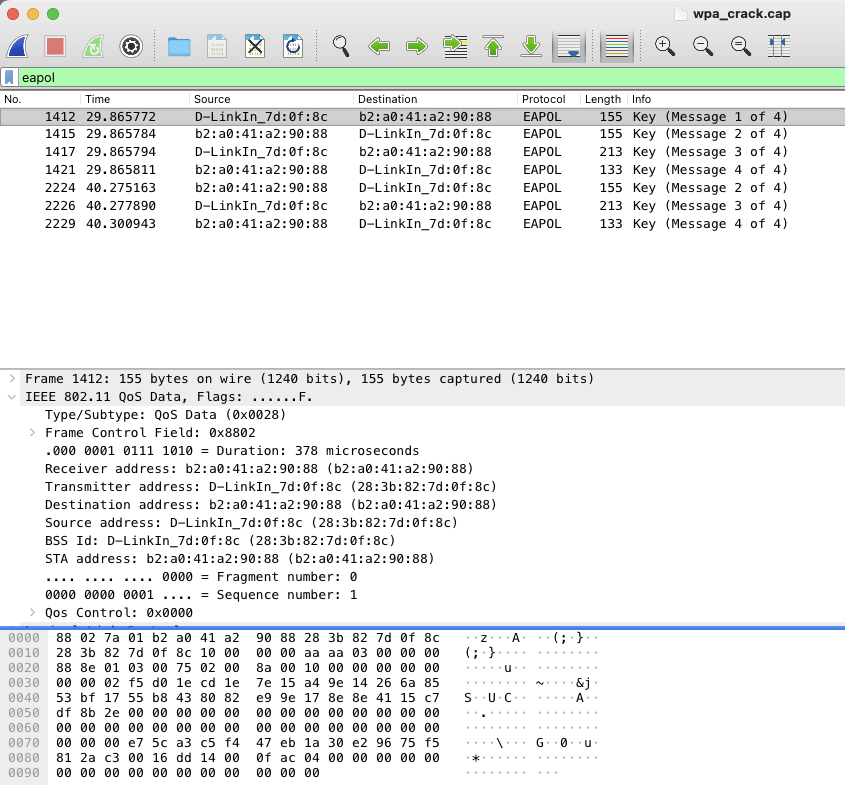
Task: Select packet 1415, Message 2 of 4
Action: click(x=422, y=134)
